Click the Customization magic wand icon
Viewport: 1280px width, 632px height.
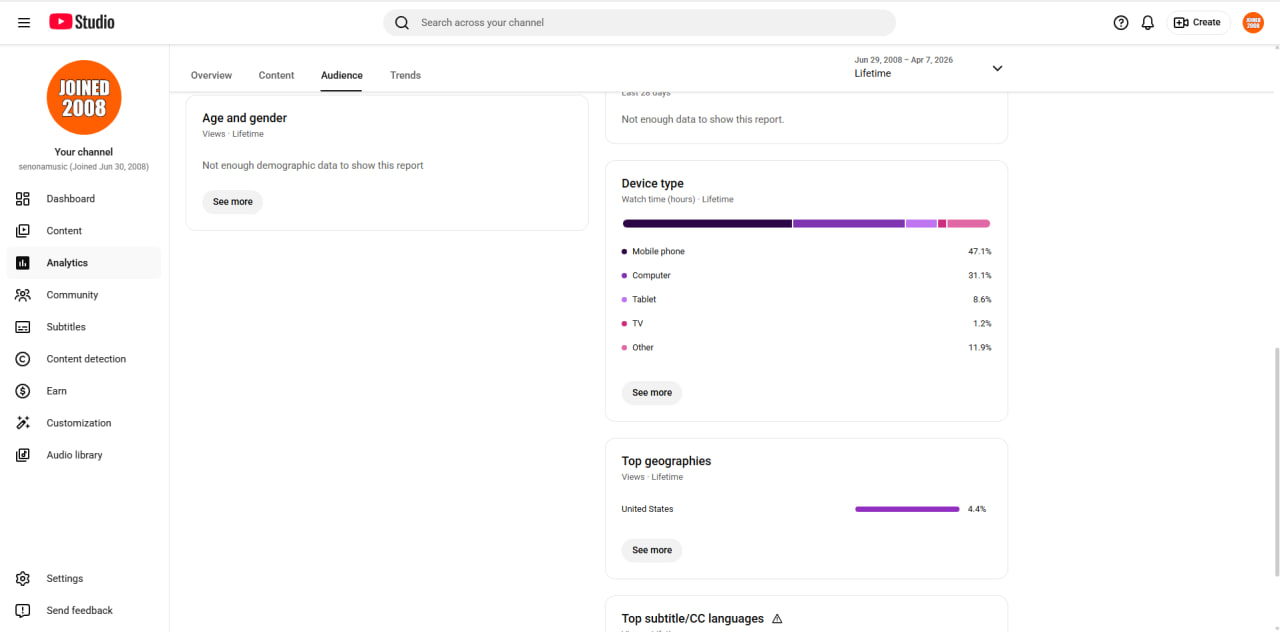(23, 423)
